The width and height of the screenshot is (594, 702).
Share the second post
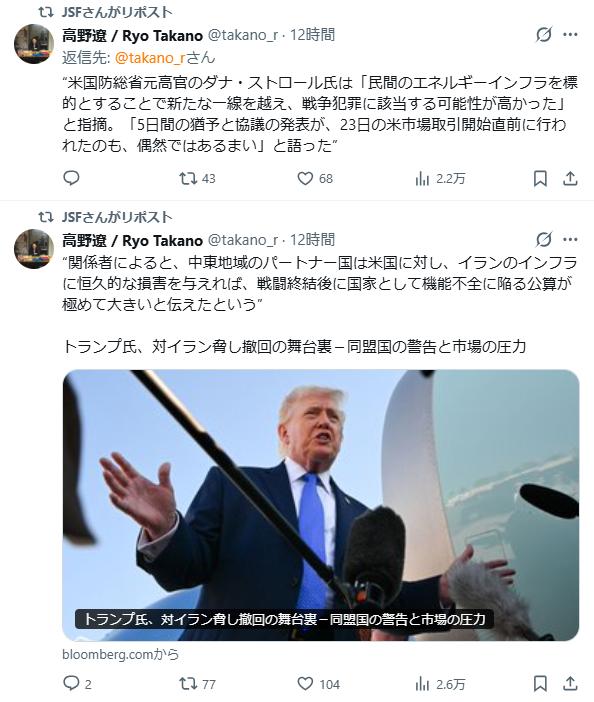pyautogui.click(x=570, y=684)
